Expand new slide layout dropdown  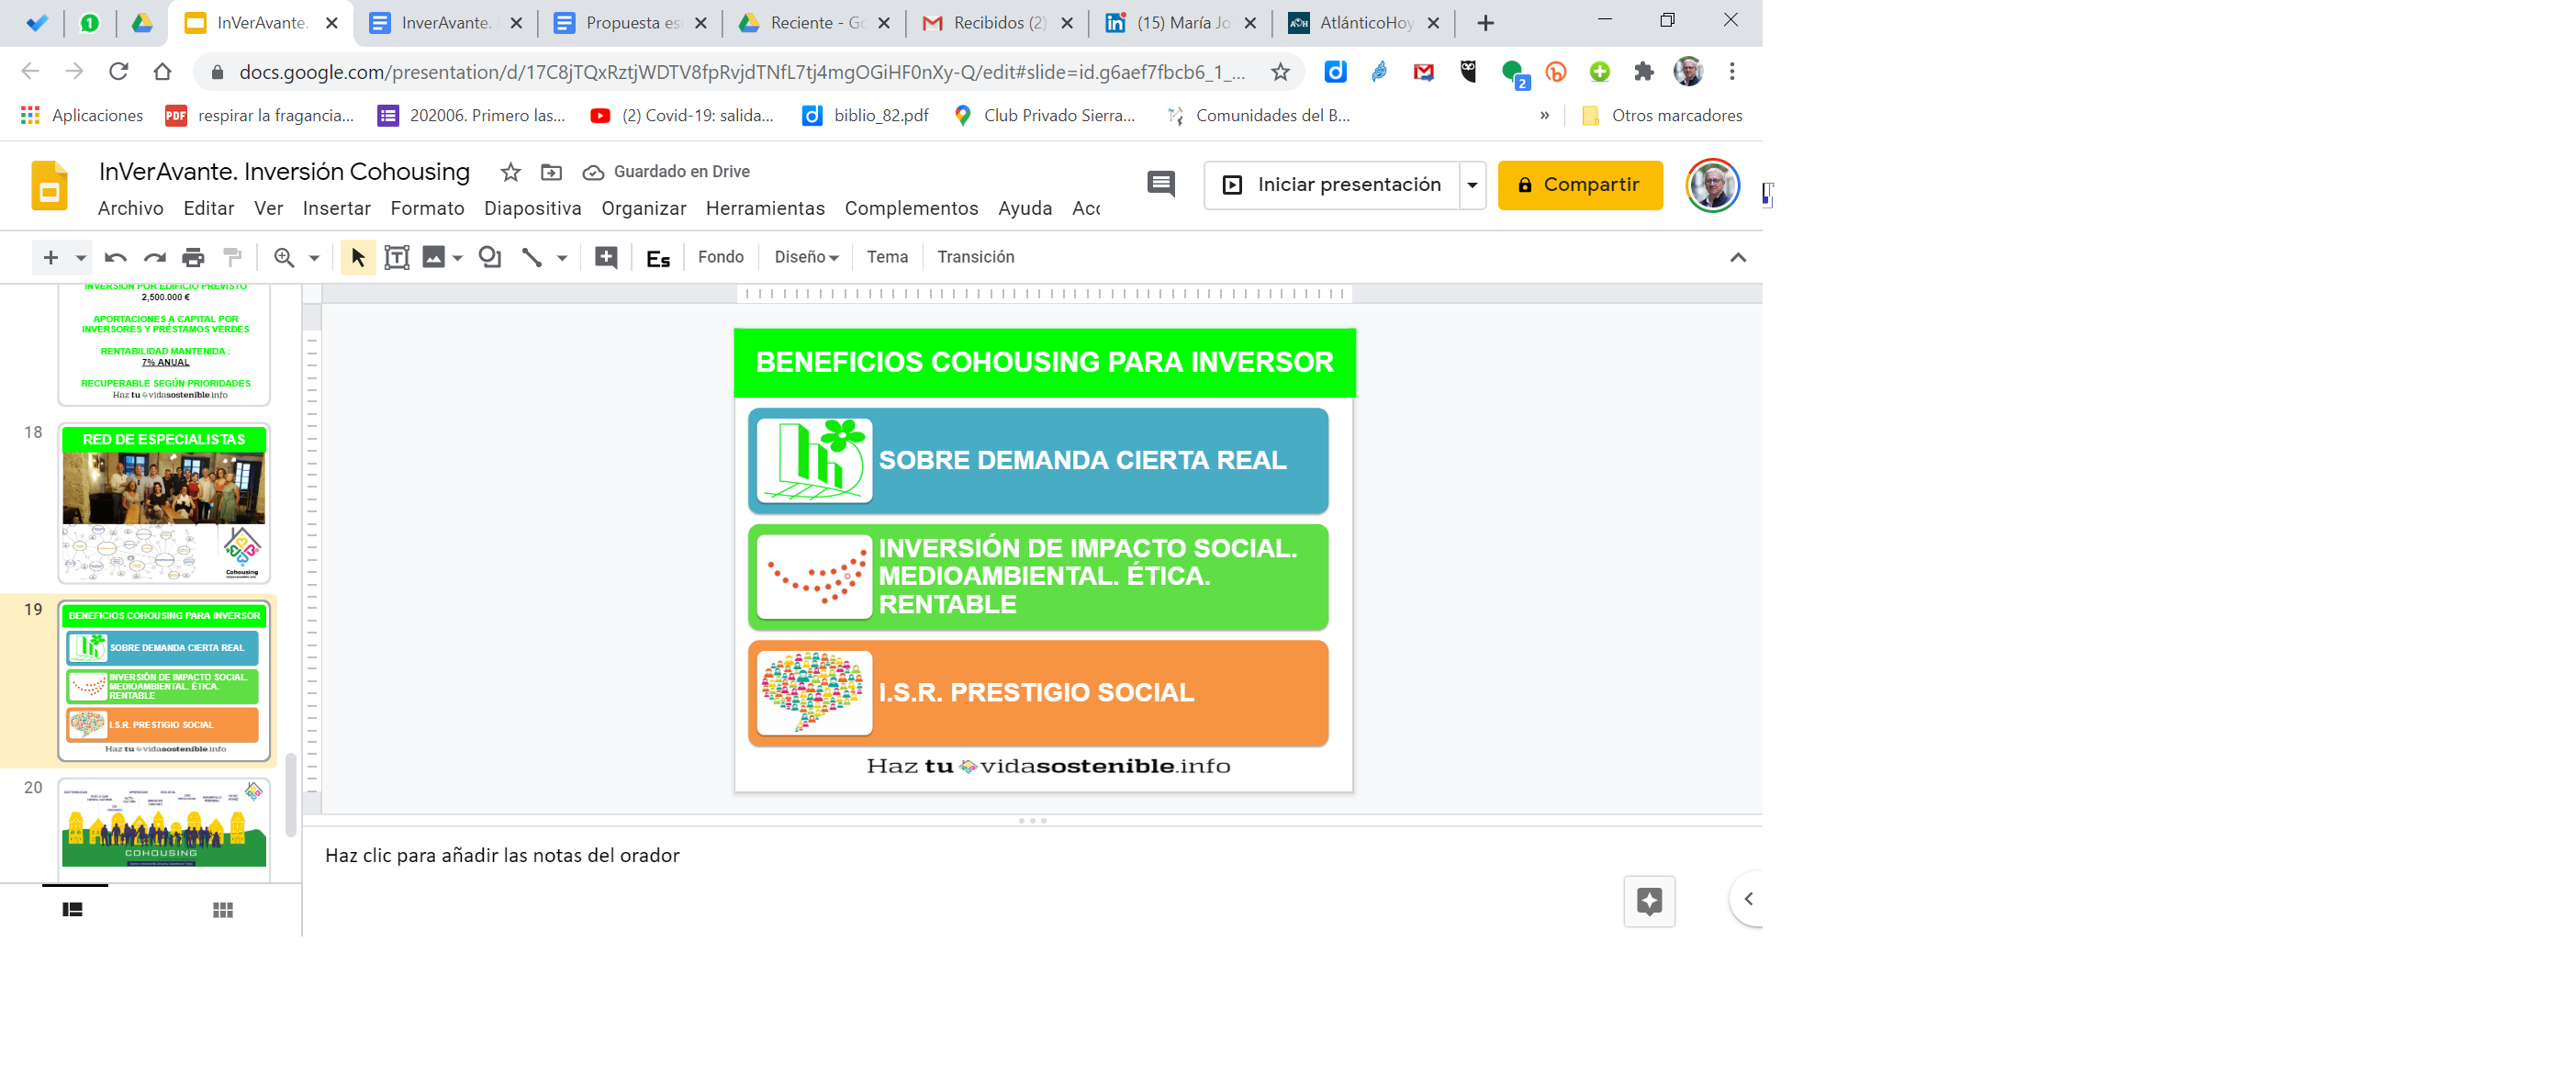pos(81,258)
